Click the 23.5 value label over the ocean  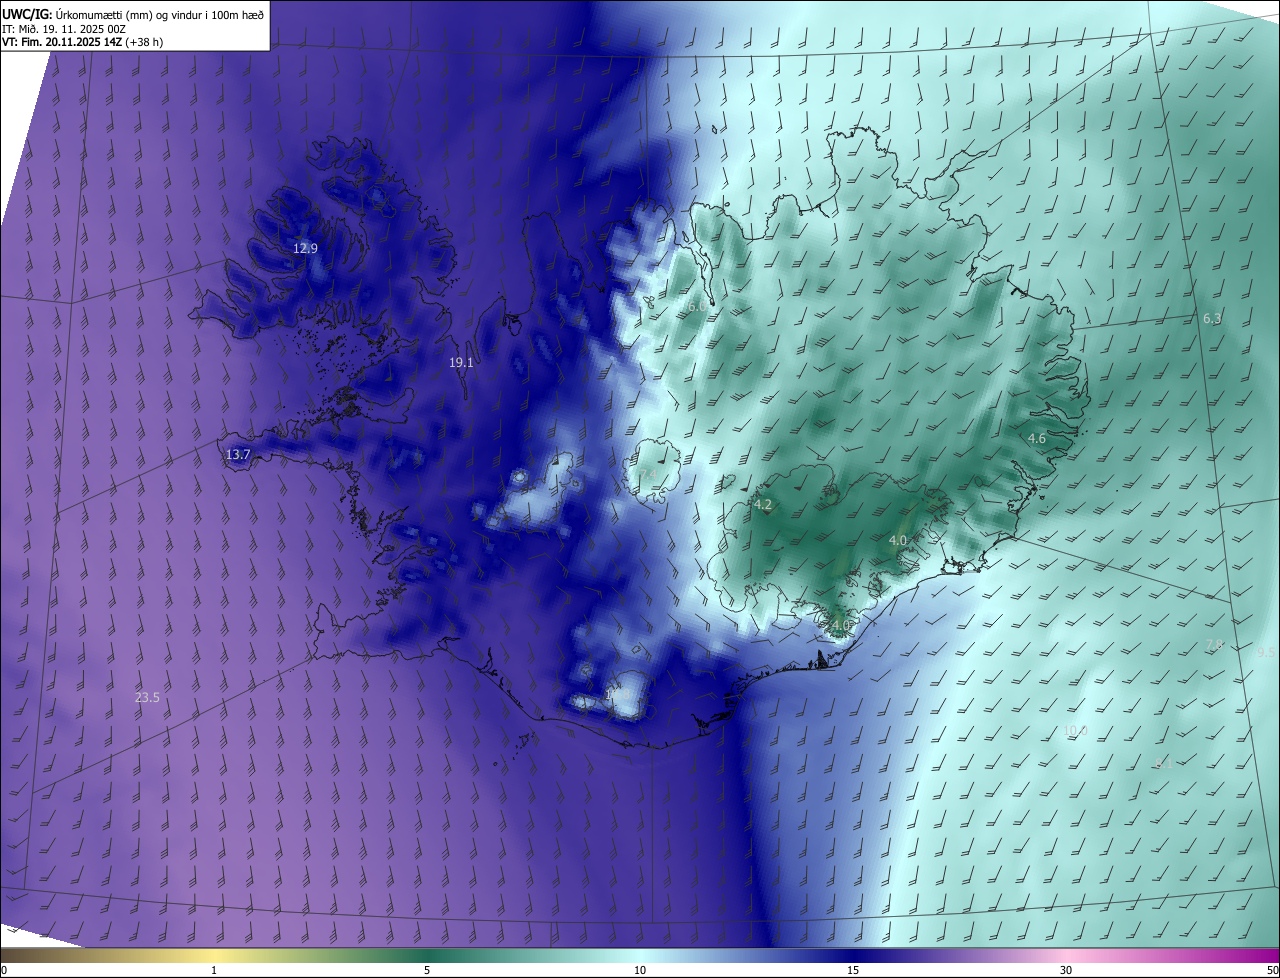[x=147, y=697]
